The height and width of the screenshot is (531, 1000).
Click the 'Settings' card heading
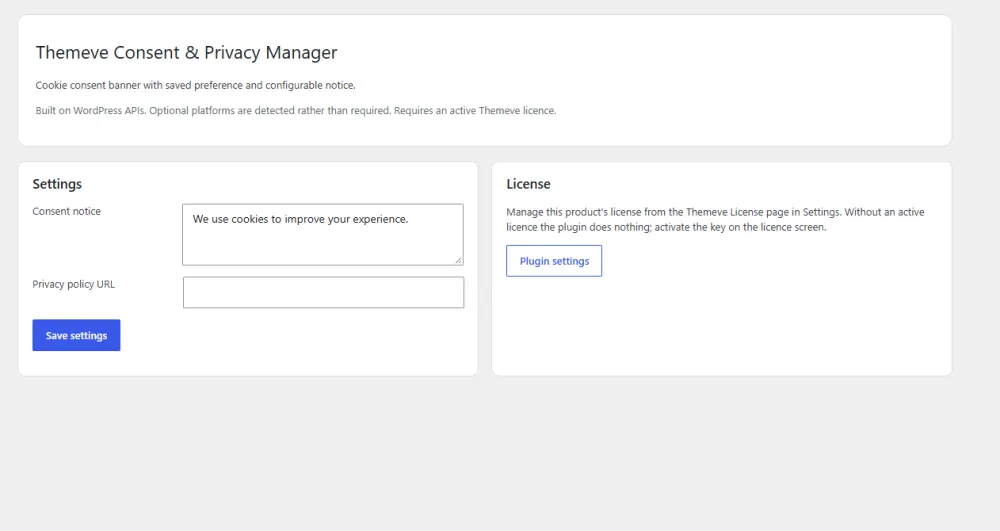57,184
